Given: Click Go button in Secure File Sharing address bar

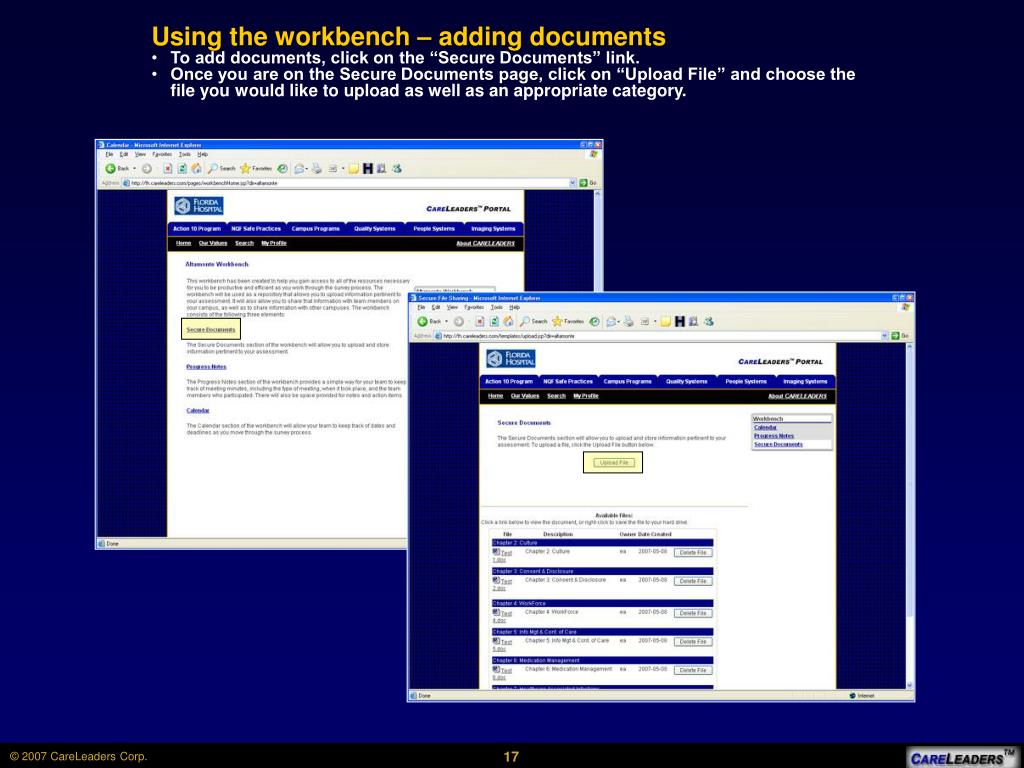Looking at the screenshot, I should (x=899, y=336).
